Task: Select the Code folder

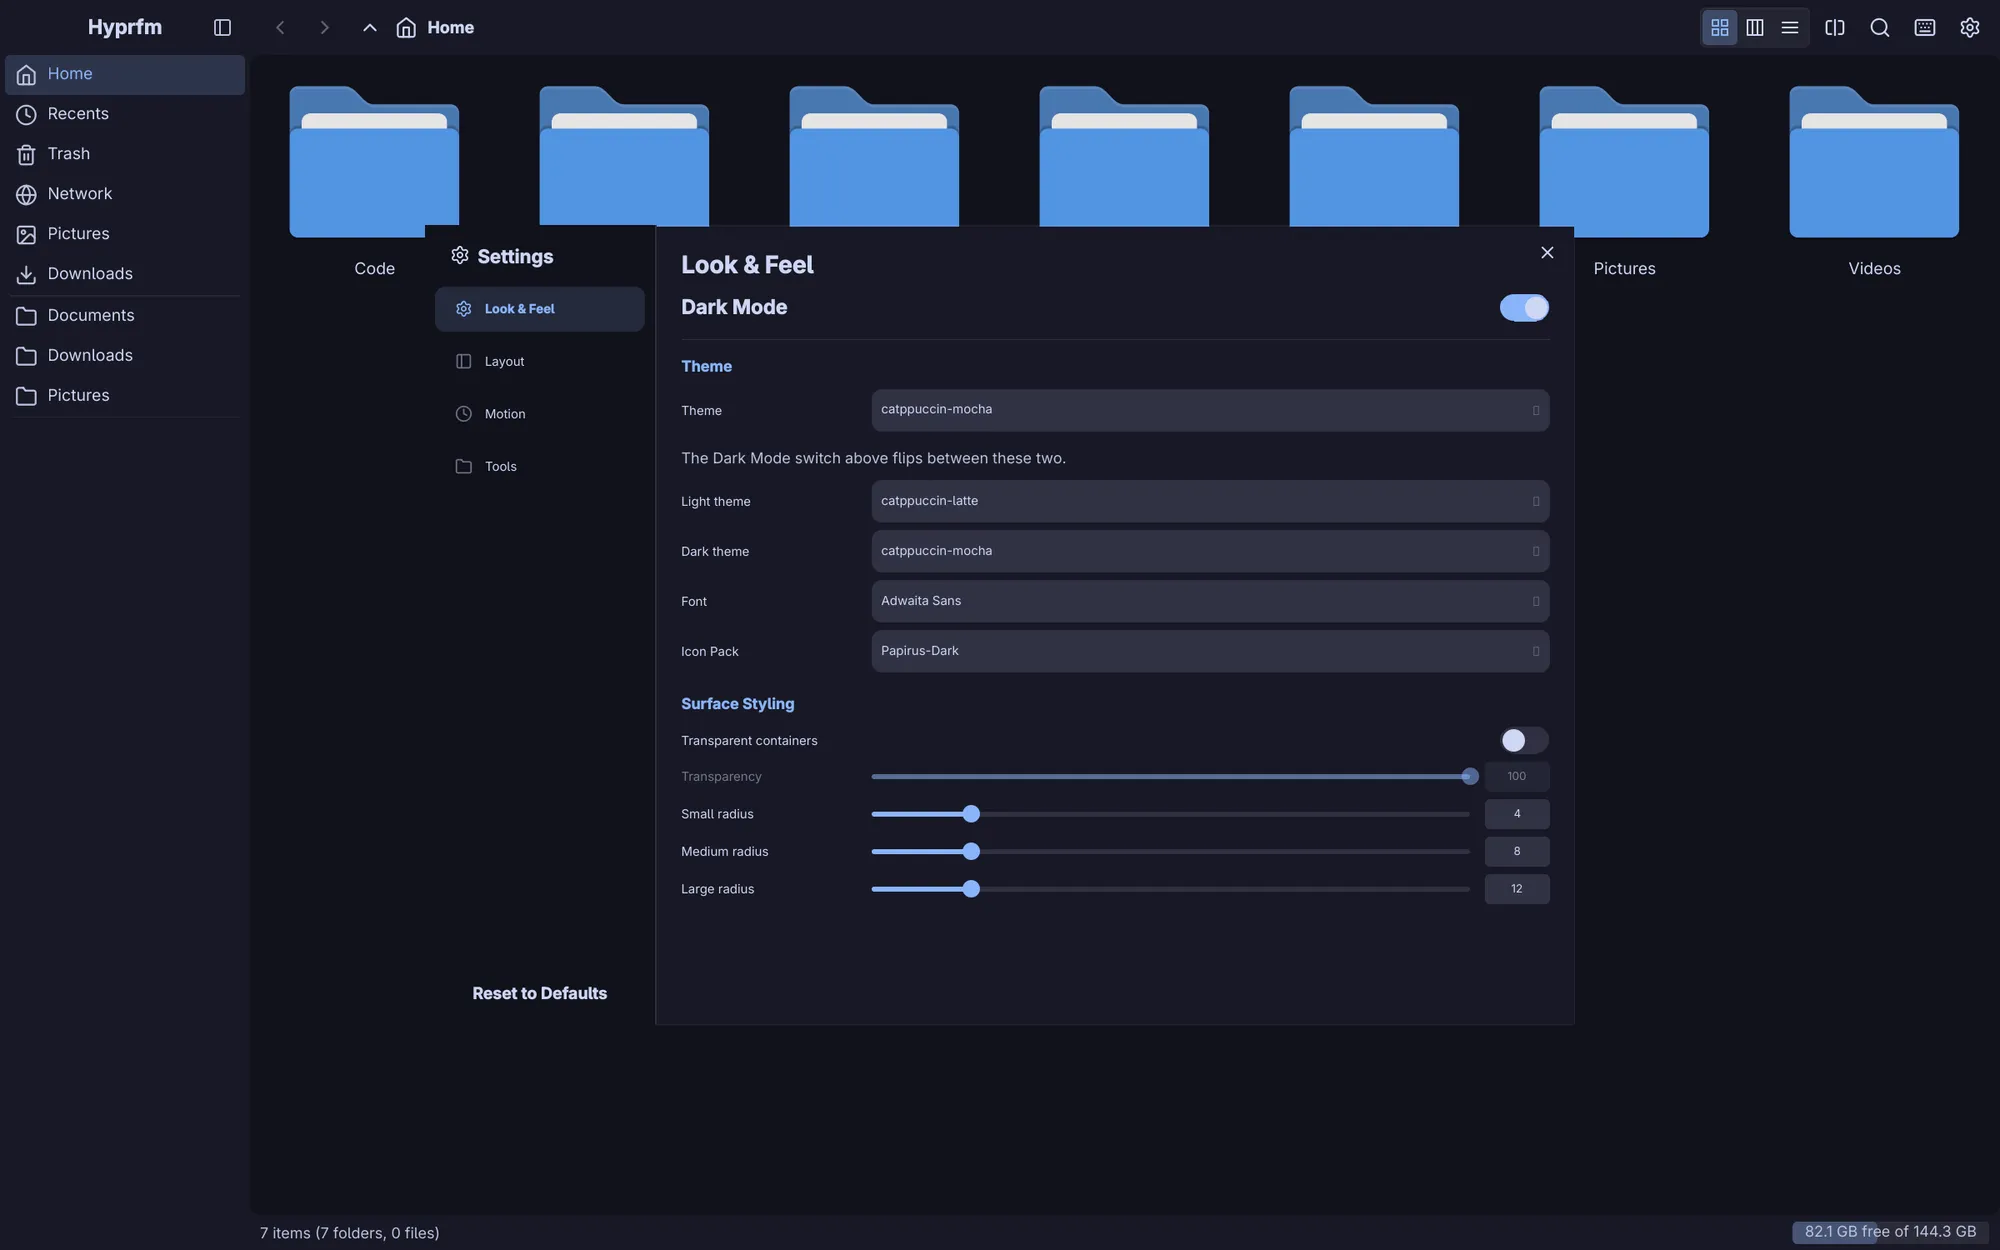Action: point(374,183)
